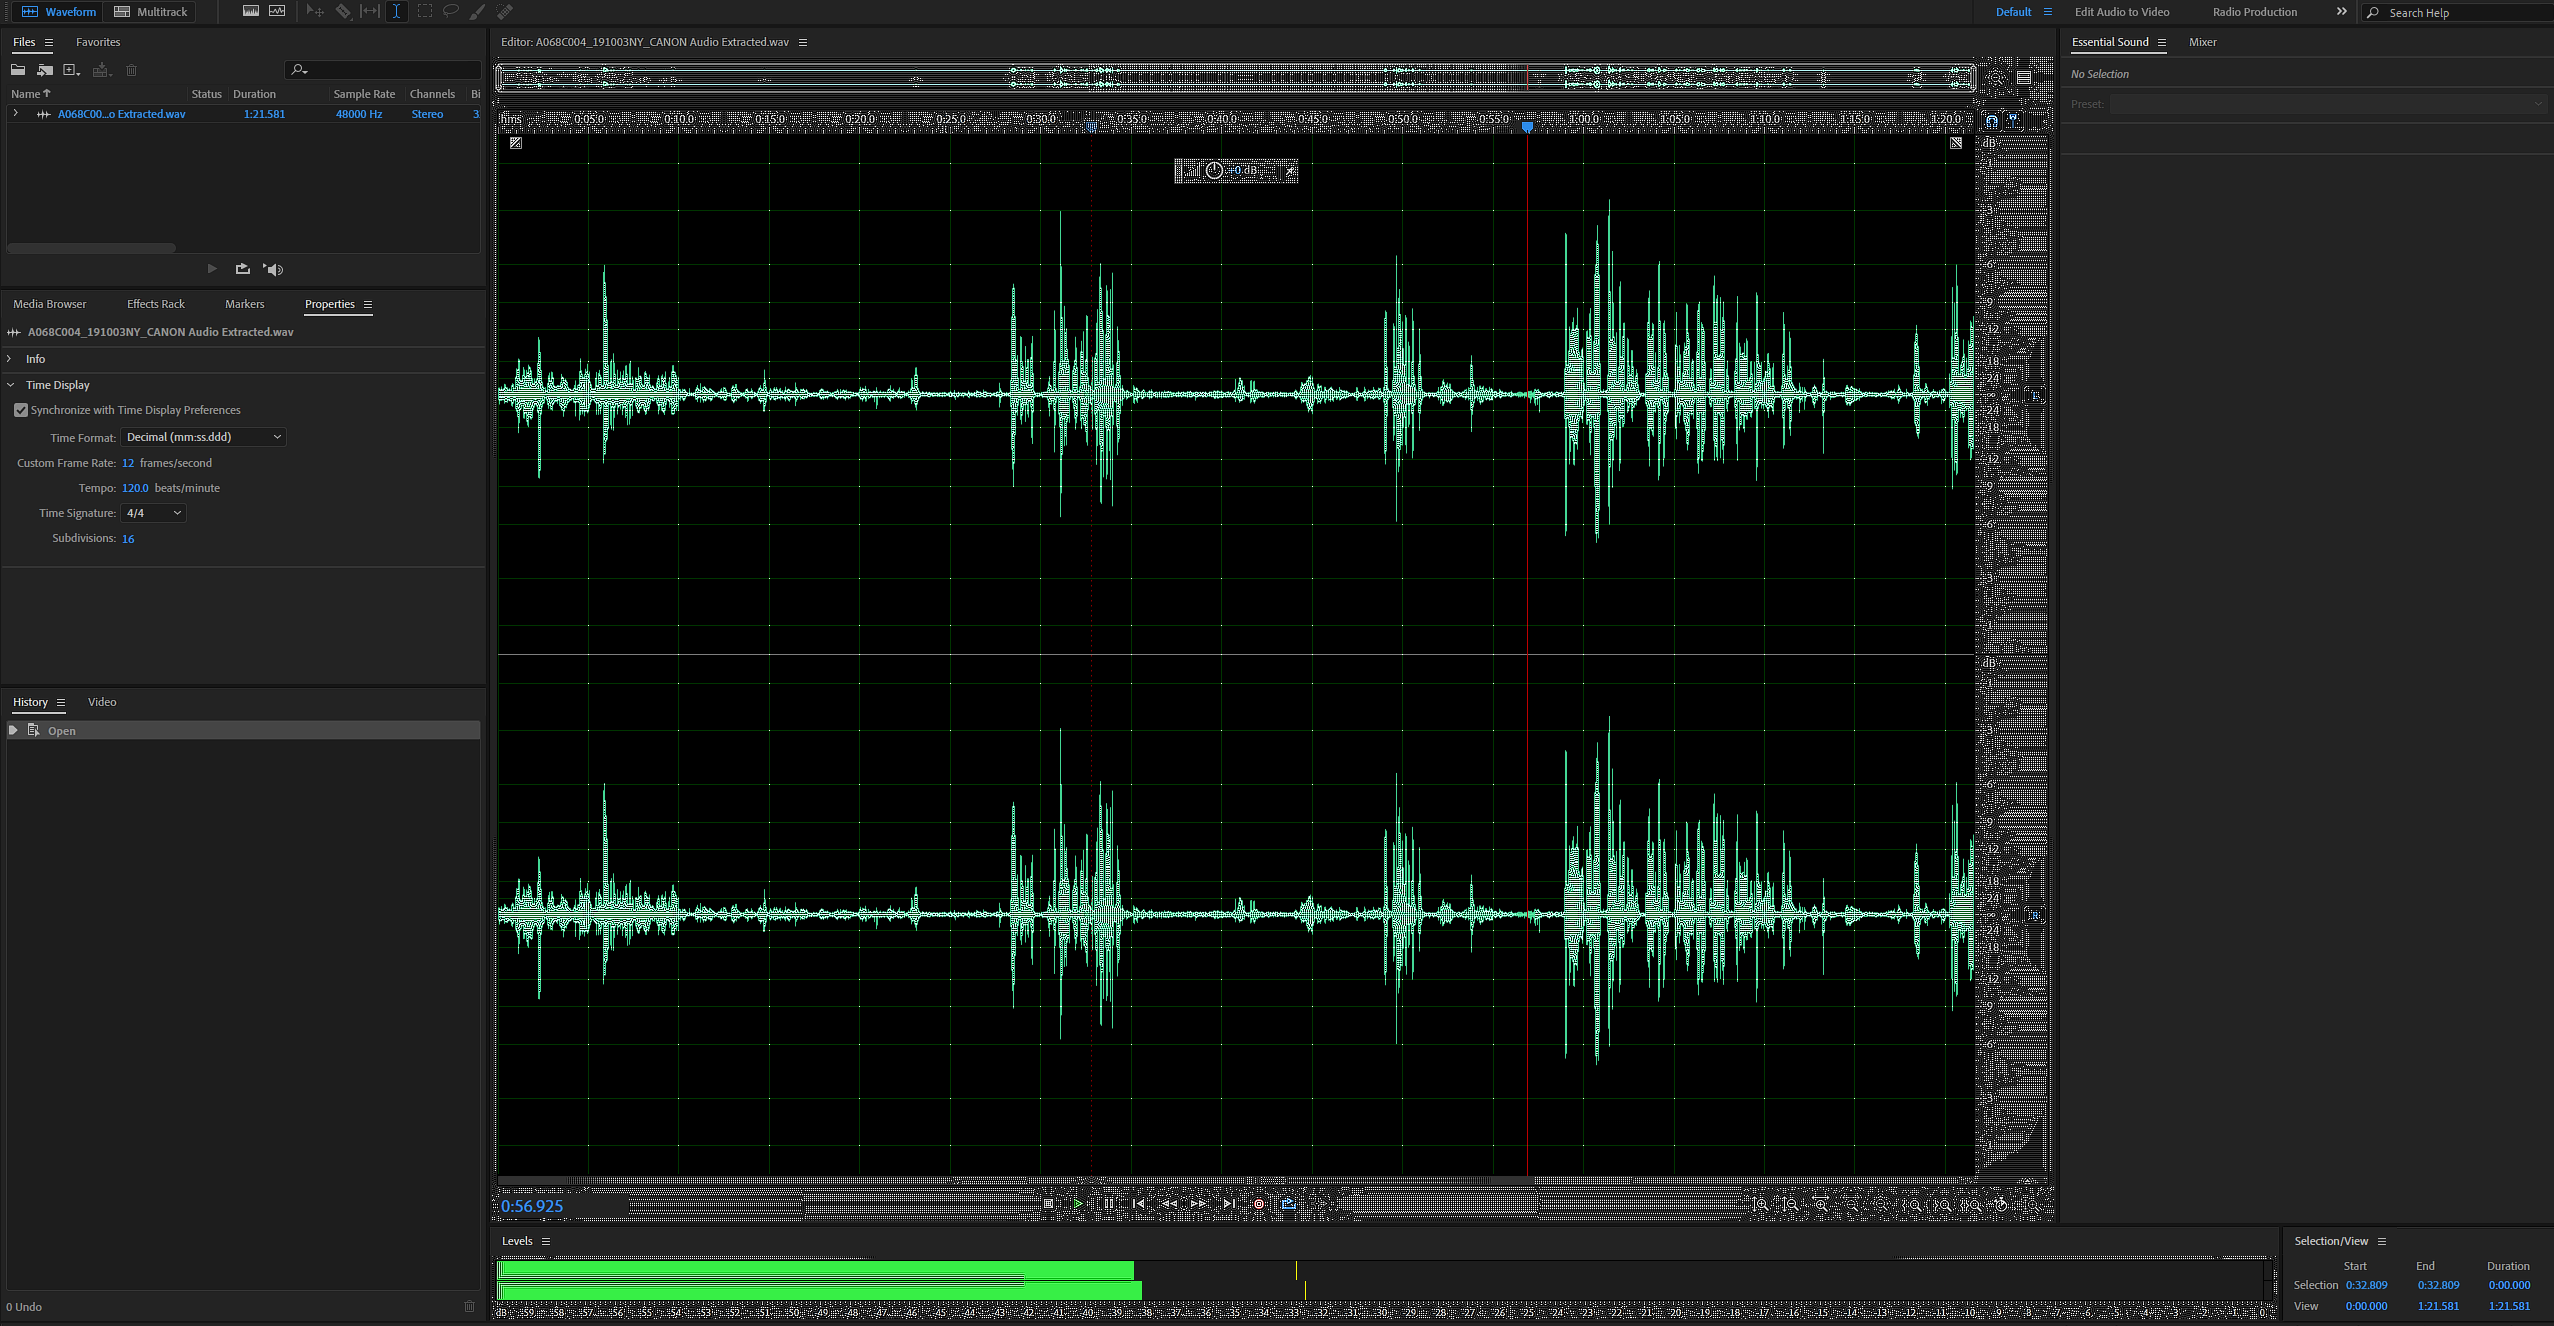This screenshot has width=2554, height=1326.
Task: Select the Razor tool
Action: point(342,11)
